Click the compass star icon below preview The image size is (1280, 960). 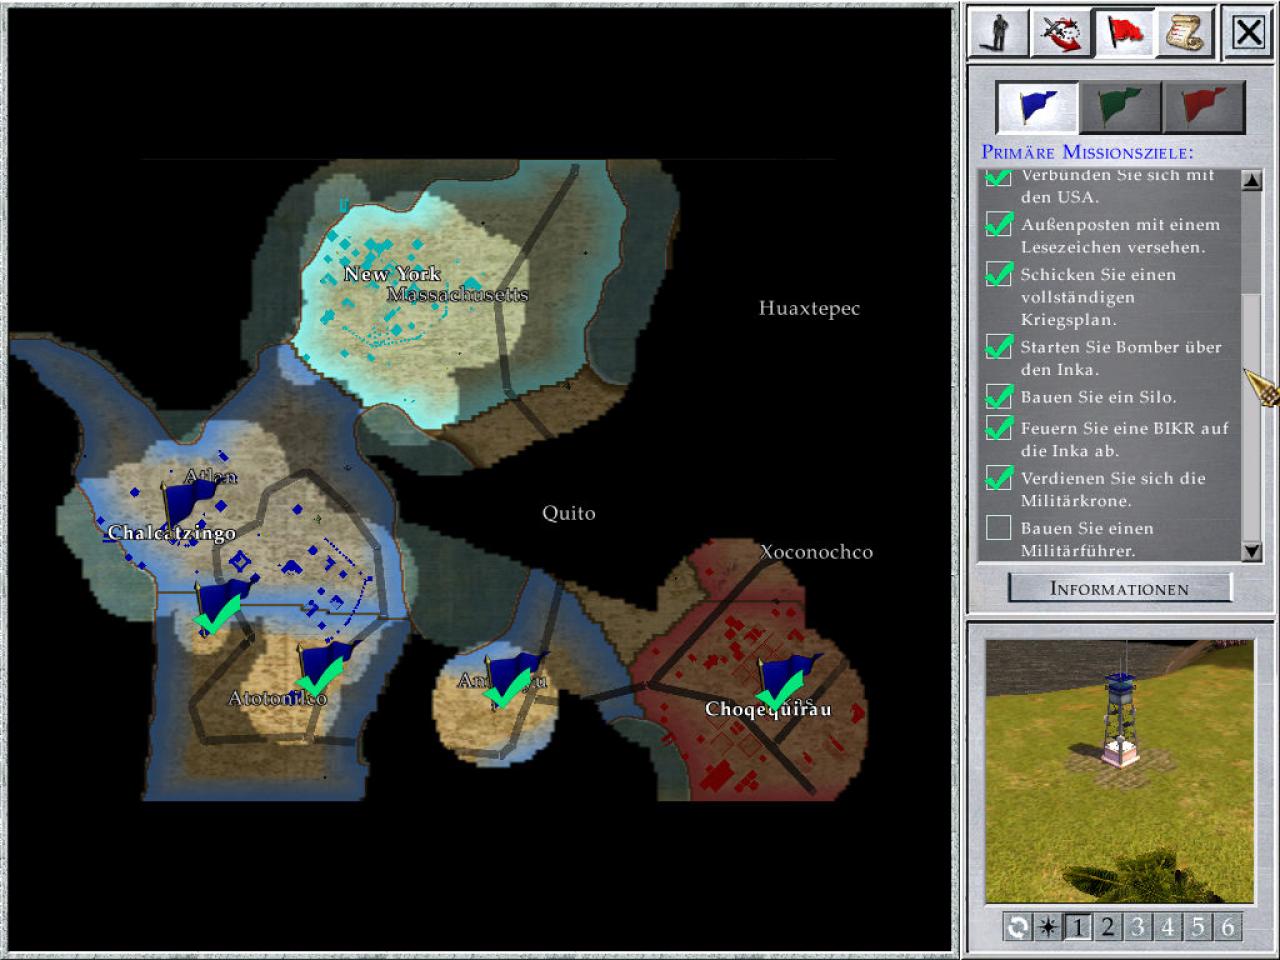click(x=1047, y=927)
